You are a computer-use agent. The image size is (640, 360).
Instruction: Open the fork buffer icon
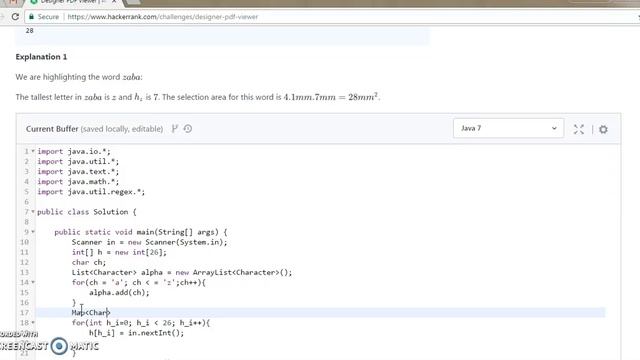175,129
